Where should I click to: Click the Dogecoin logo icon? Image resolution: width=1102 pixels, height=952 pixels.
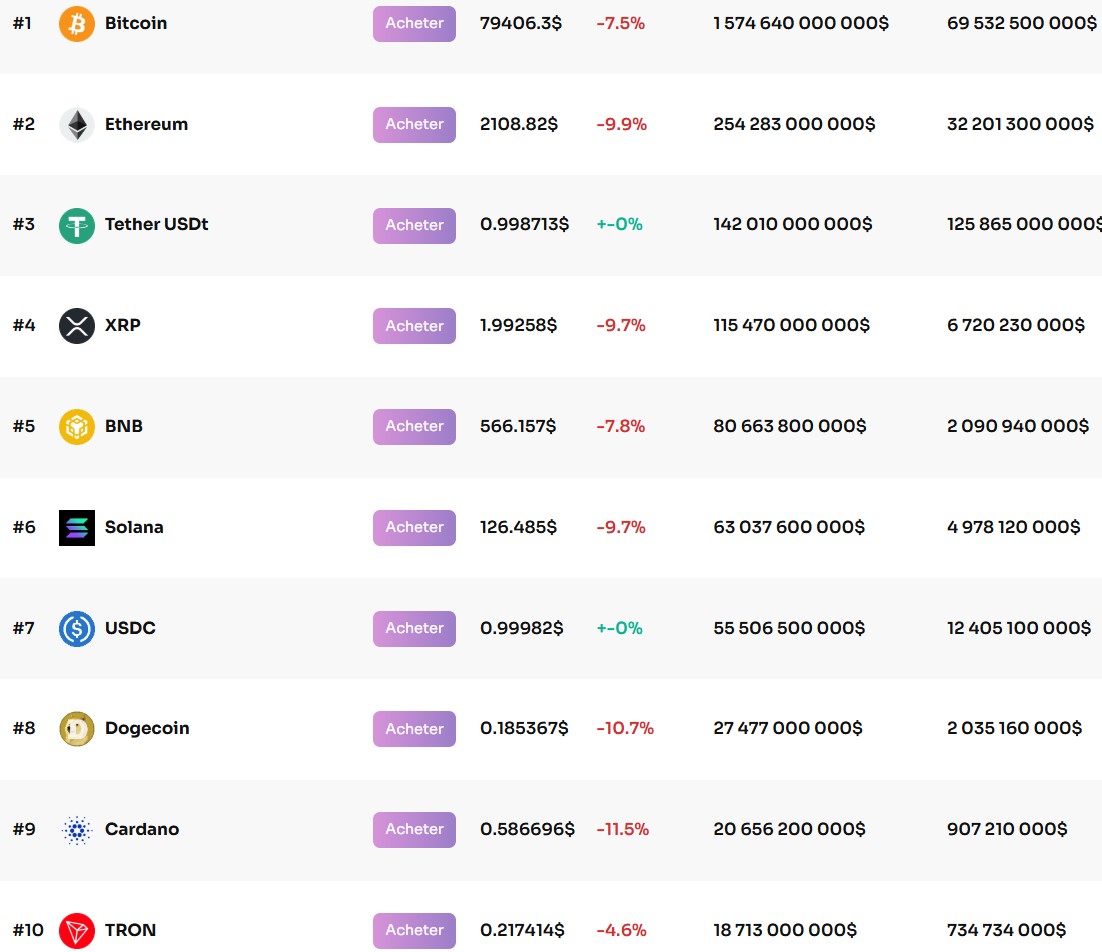tap(76, 728)
